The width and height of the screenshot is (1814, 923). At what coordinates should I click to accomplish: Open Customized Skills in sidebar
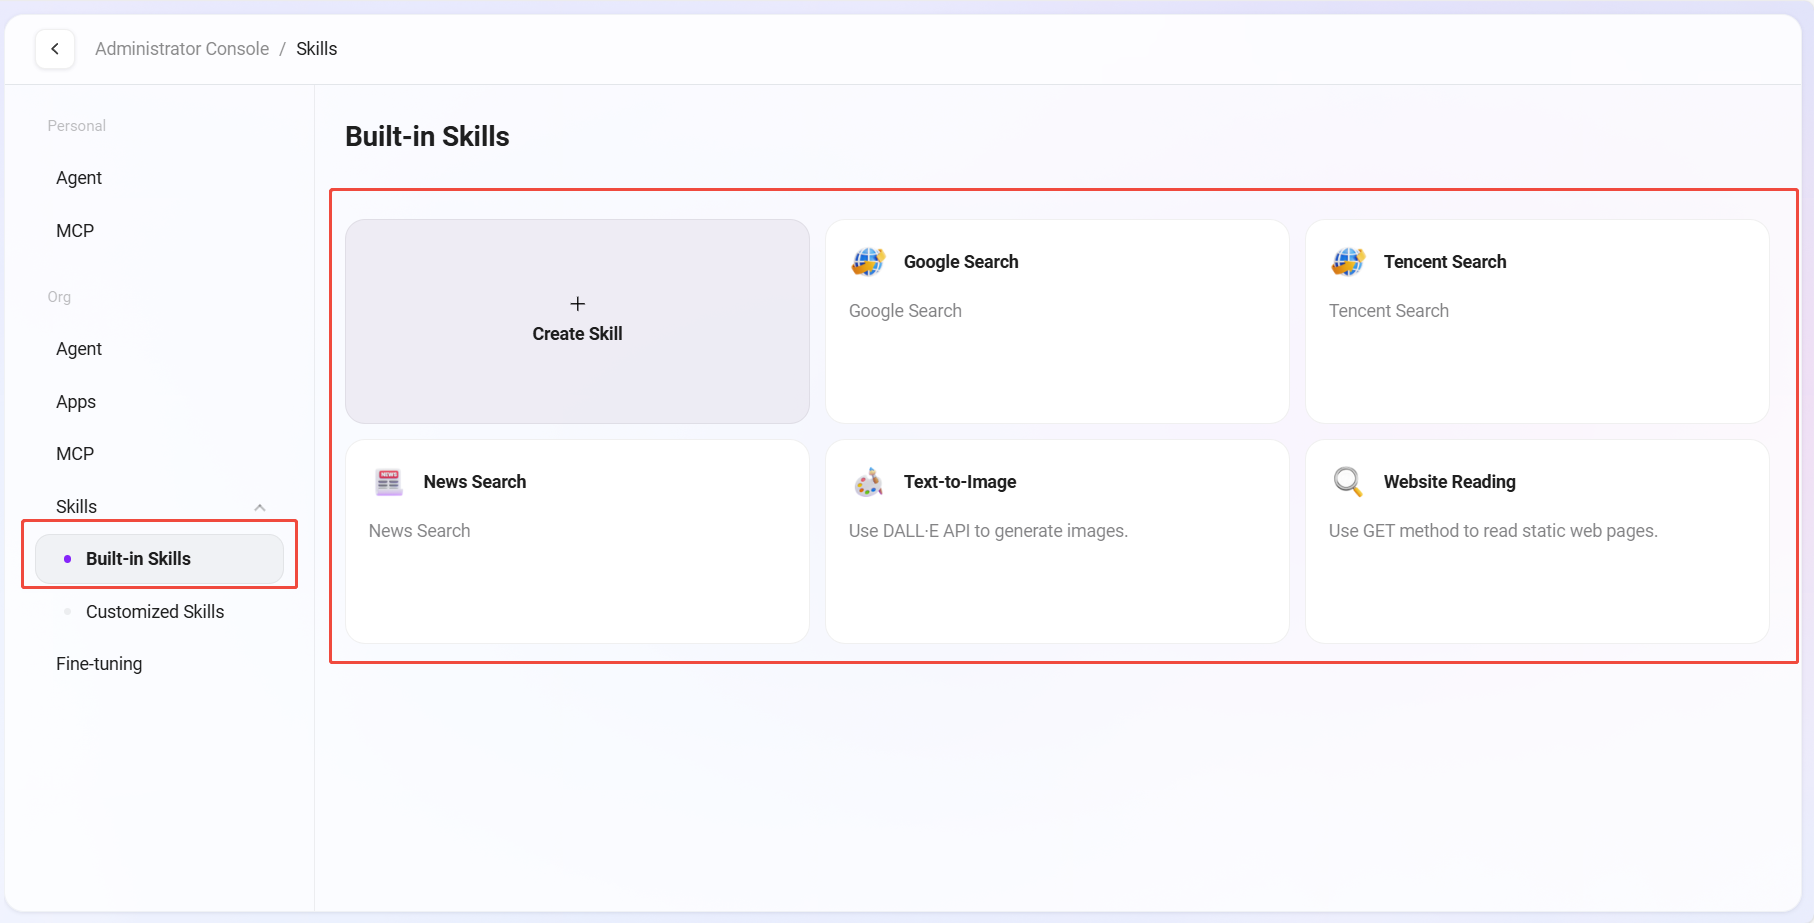point(155,612)
